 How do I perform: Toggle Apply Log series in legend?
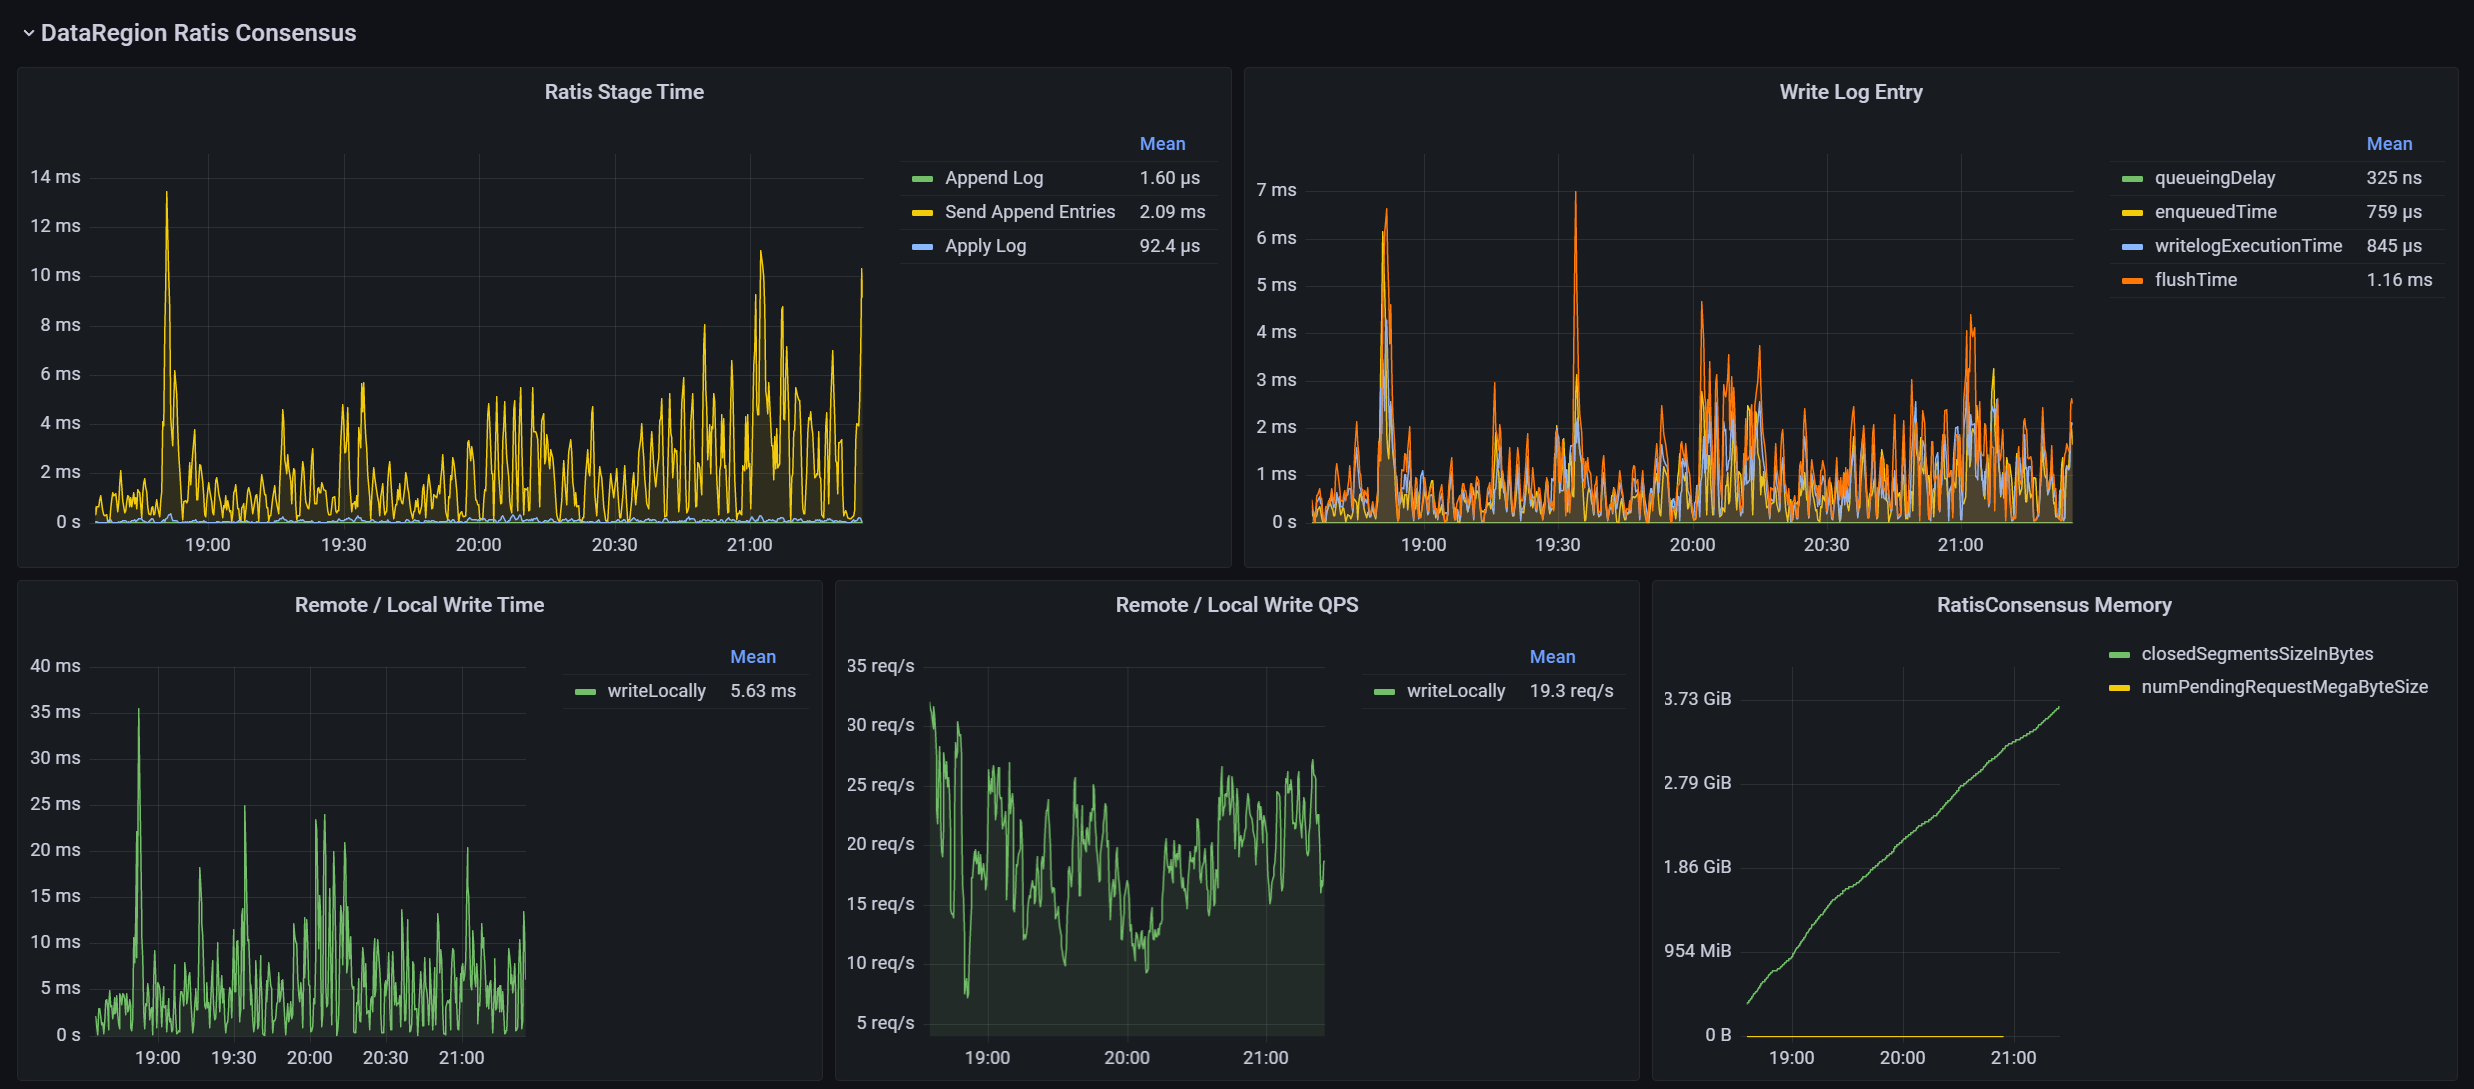click(x=985, y=246)
